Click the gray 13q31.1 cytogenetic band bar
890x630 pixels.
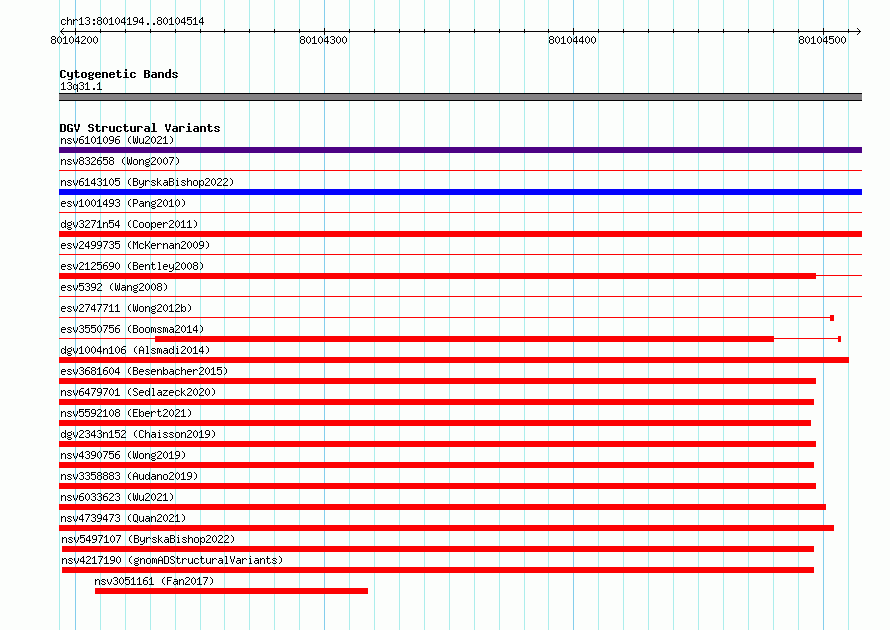pyautogui.click(x=460, y=97)
